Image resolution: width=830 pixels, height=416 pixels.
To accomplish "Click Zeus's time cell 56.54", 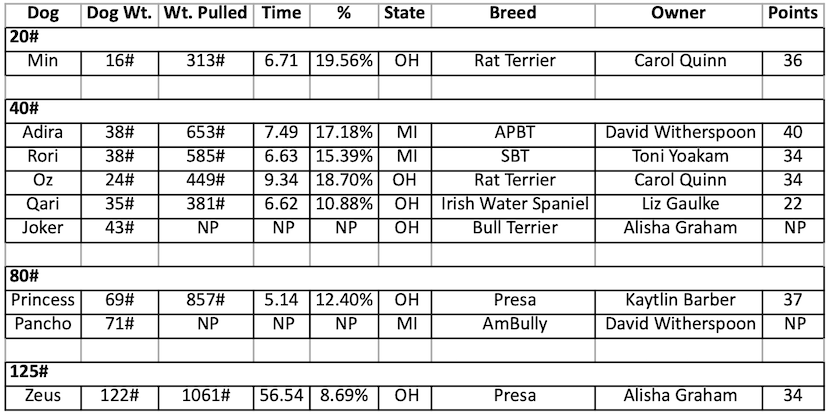I will (281, 395).
